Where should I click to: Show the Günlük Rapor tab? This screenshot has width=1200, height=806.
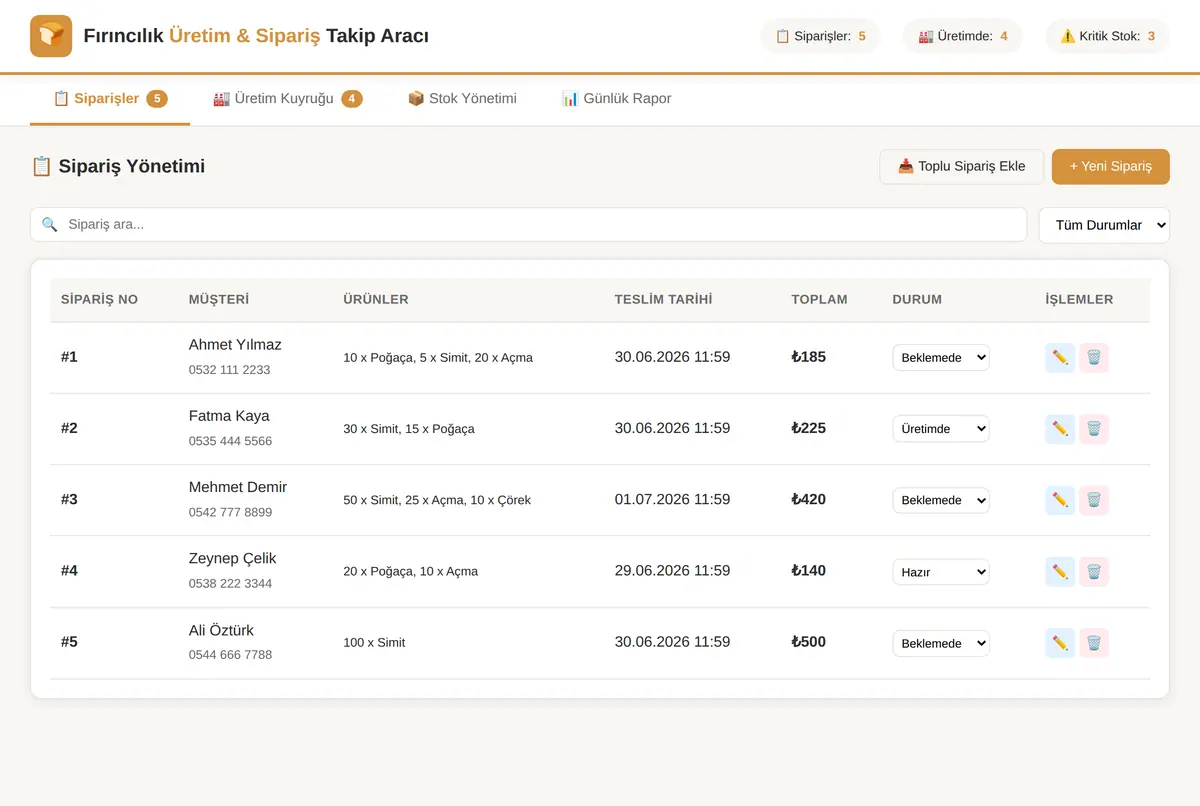pyautogui.click(x=616, y=99)
